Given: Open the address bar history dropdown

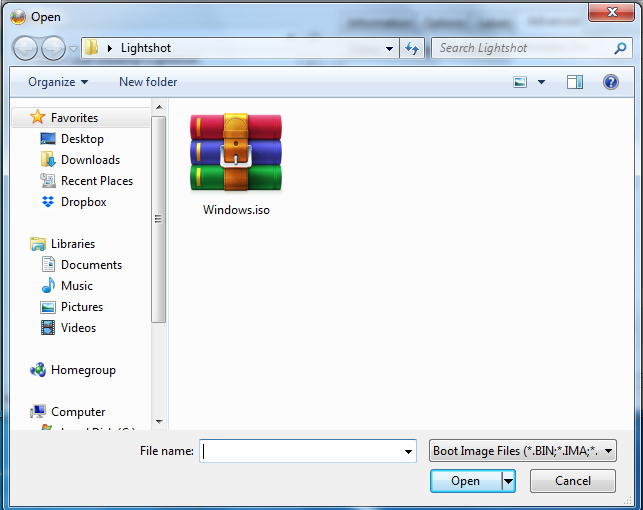Looking at the screenshot, I should click(389, 49).
